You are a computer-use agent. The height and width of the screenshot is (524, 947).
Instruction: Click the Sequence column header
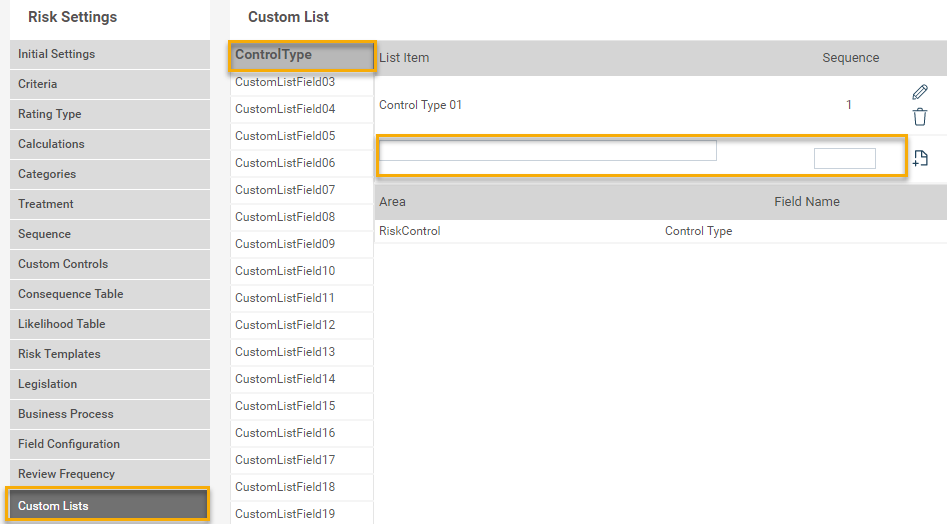coord(850,58)
